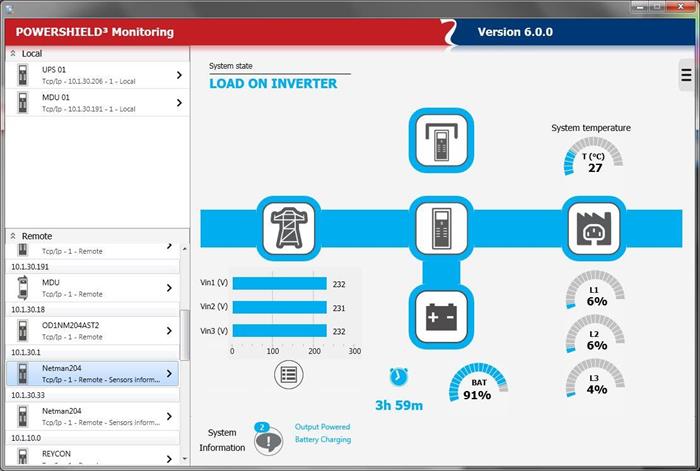Click the system temperature gauge
Viewport: 700px width, 471px height.
594,158
